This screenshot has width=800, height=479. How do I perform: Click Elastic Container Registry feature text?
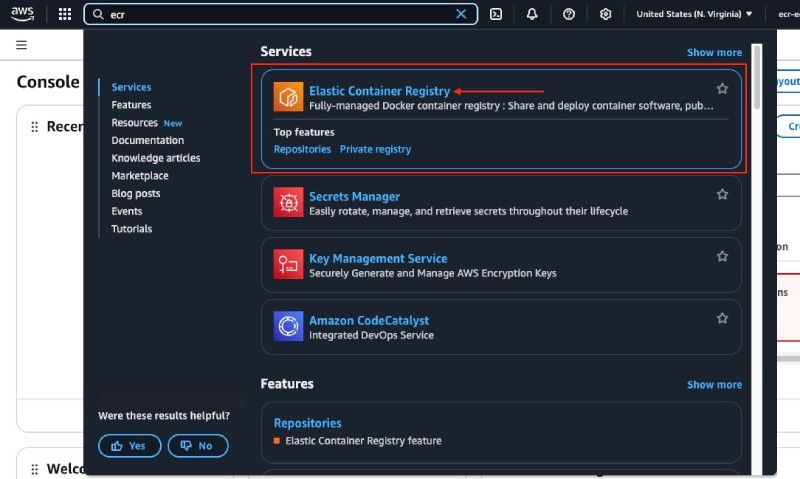[363, 441]
